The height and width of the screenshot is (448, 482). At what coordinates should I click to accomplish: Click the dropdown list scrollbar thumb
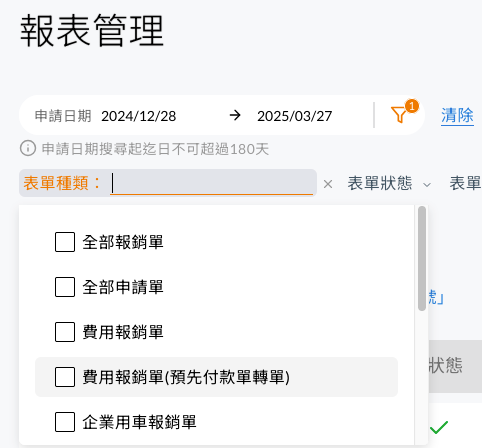pyautogui.click(x=422, y=259)
